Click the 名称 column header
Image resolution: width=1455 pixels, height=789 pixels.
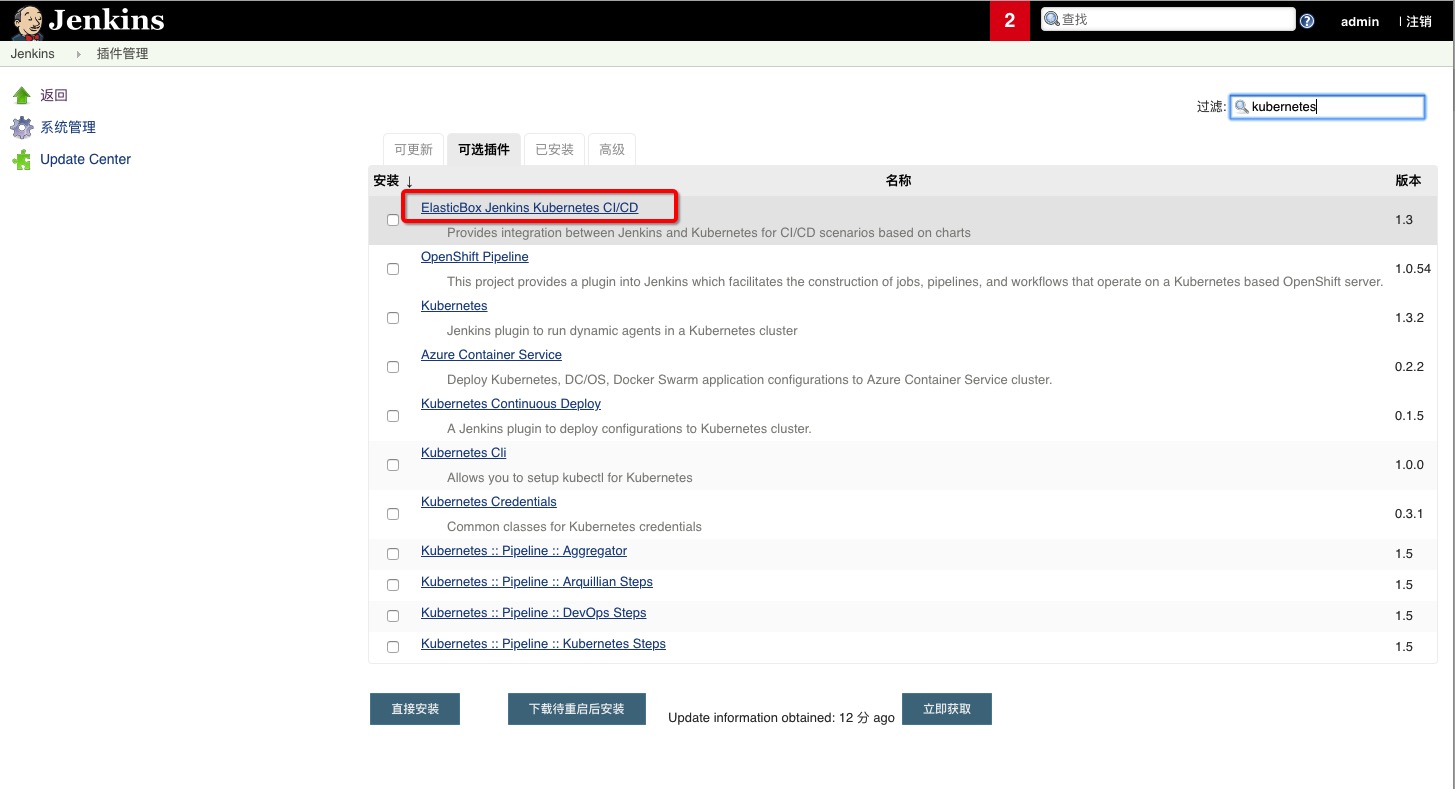coord(898,181)
